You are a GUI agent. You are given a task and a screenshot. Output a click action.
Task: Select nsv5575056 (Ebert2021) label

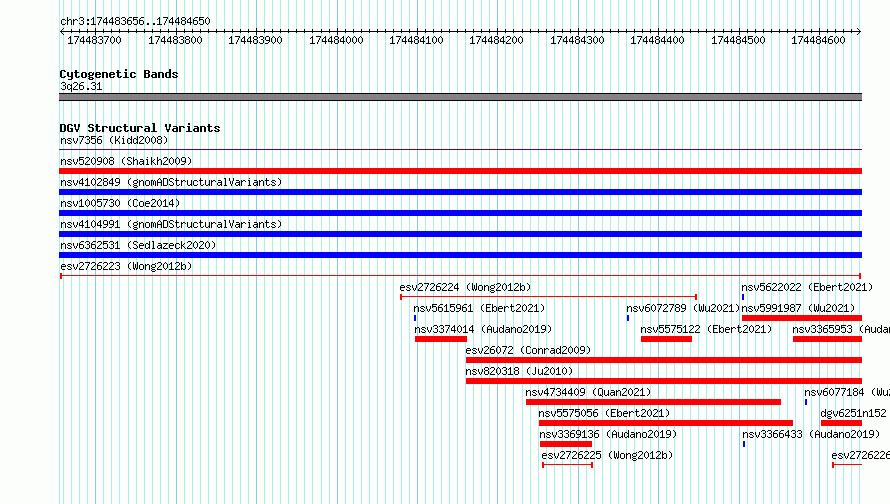click(x=604, y=413)
